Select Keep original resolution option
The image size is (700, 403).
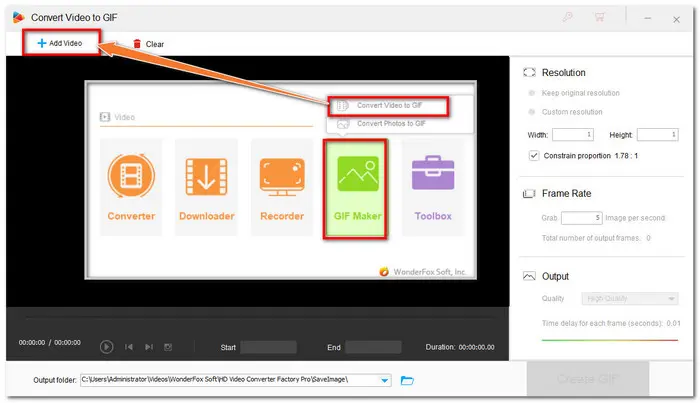(575, 93)
